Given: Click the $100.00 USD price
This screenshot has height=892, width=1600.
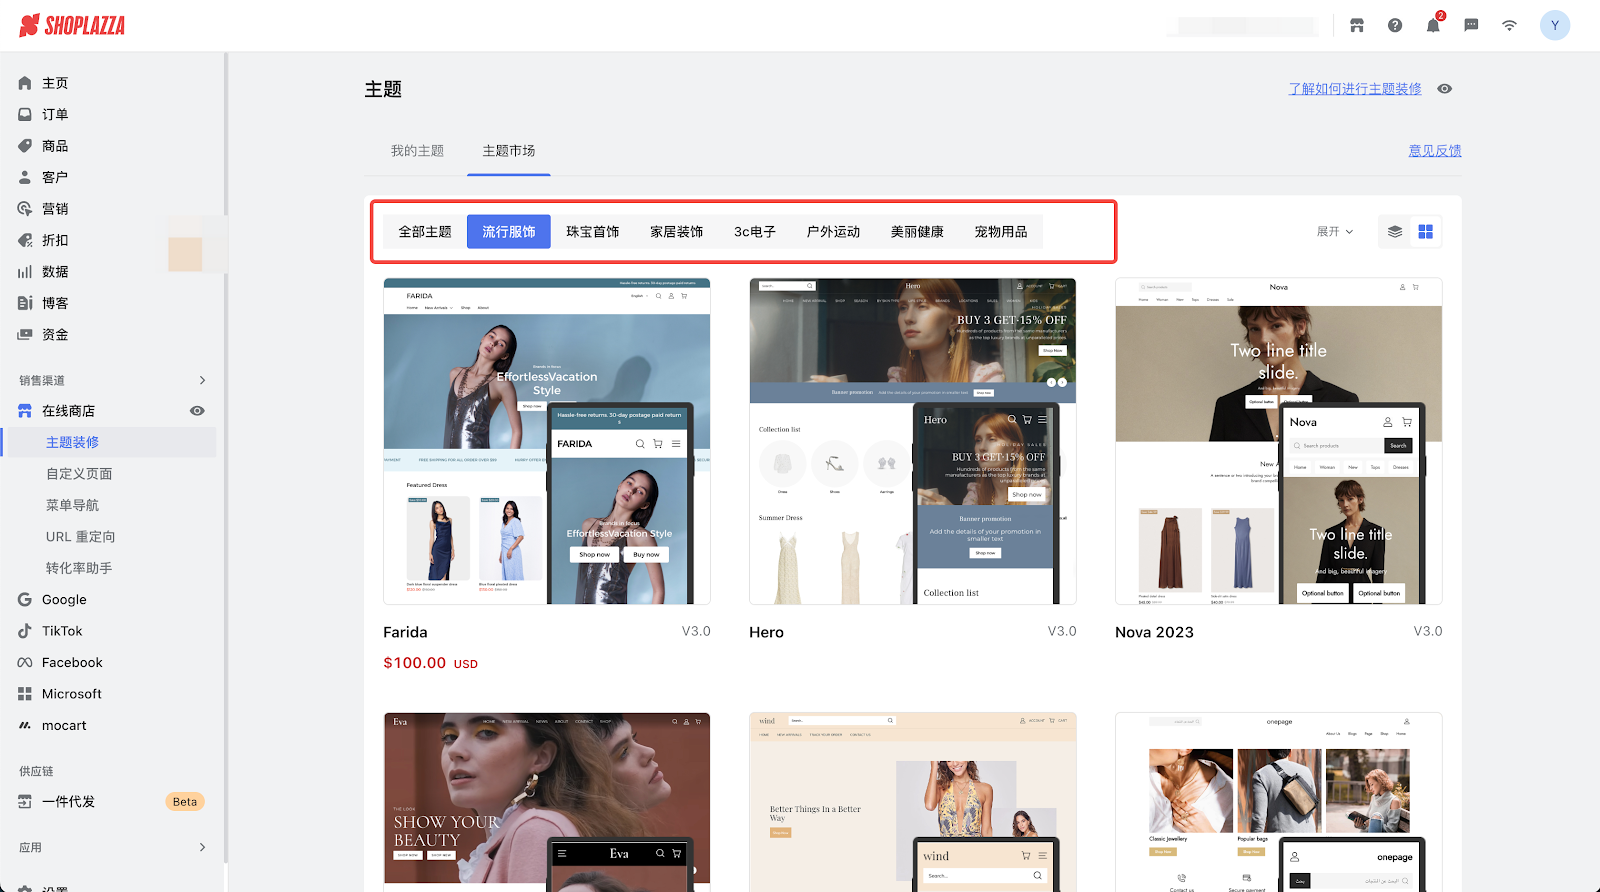Looking at the screenshot, I should point(431,663).
